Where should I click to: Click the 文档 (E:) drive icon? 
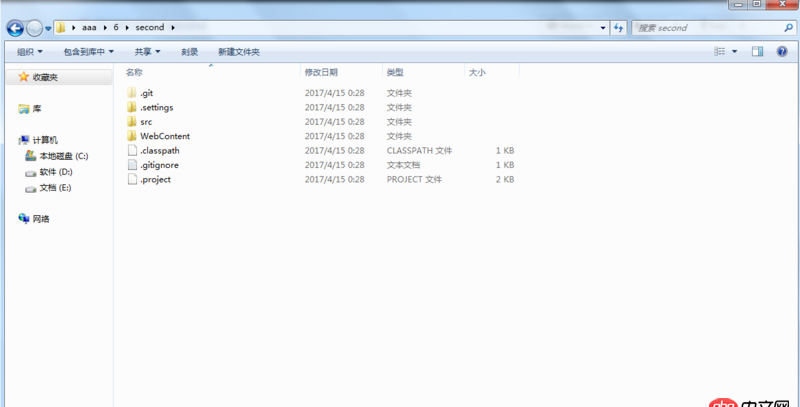coord(31,189)
